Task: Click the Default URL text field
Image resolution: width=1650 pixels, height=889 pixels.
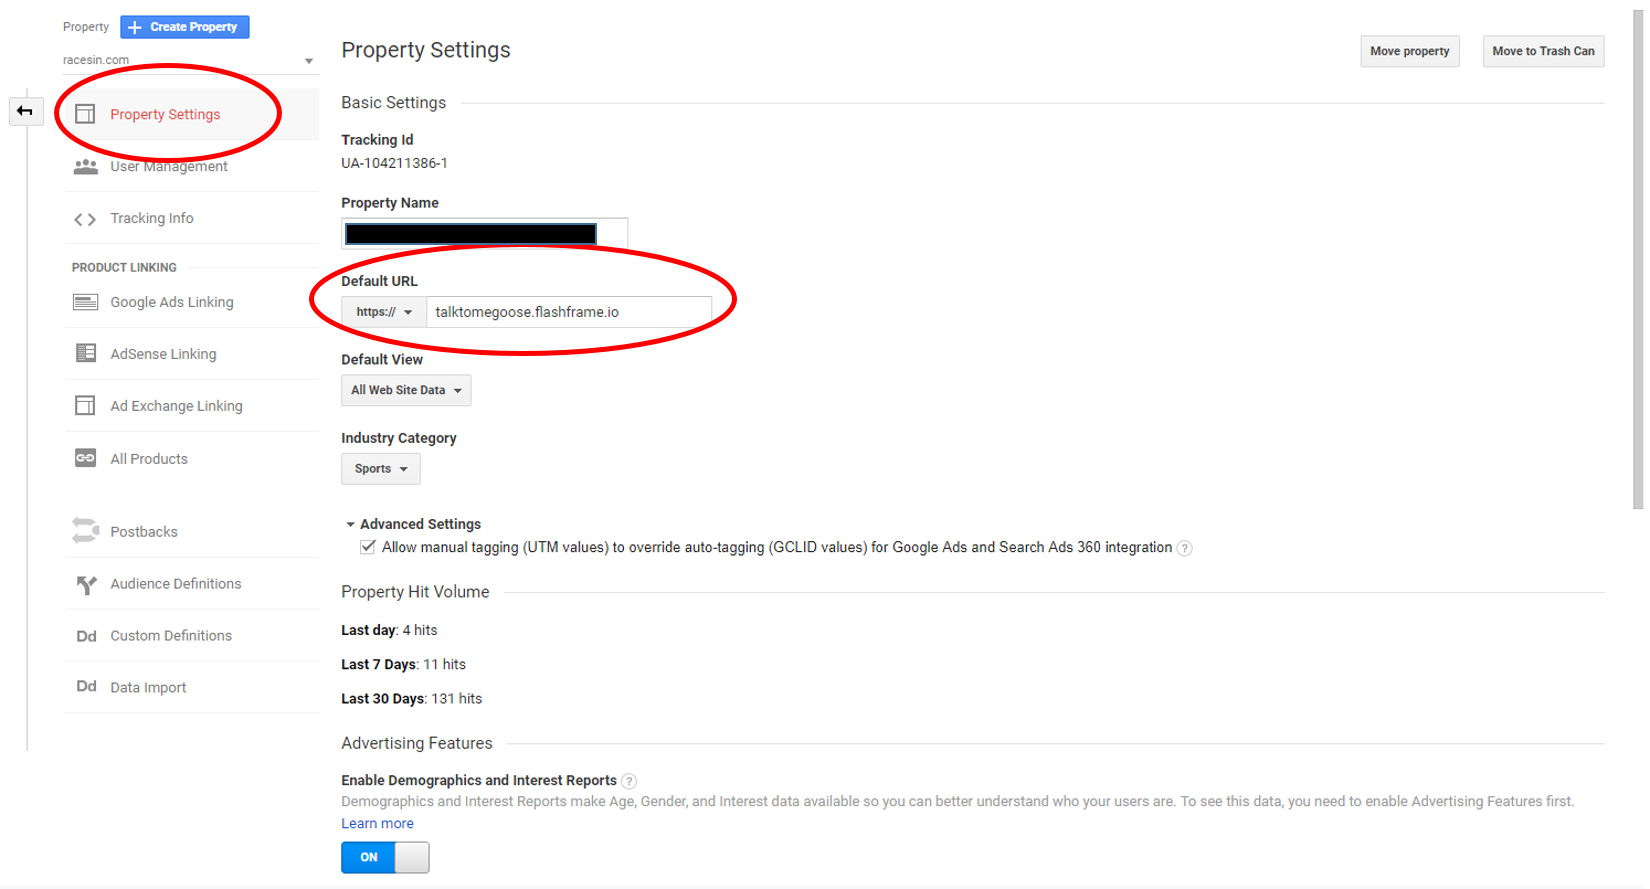Action: click(568, 312)
